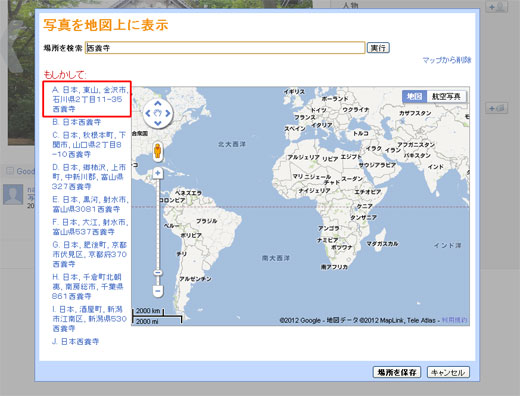Screen dimensions: 520x396
Task: Choose result B 日本西養寺
Action: point(77,122)
